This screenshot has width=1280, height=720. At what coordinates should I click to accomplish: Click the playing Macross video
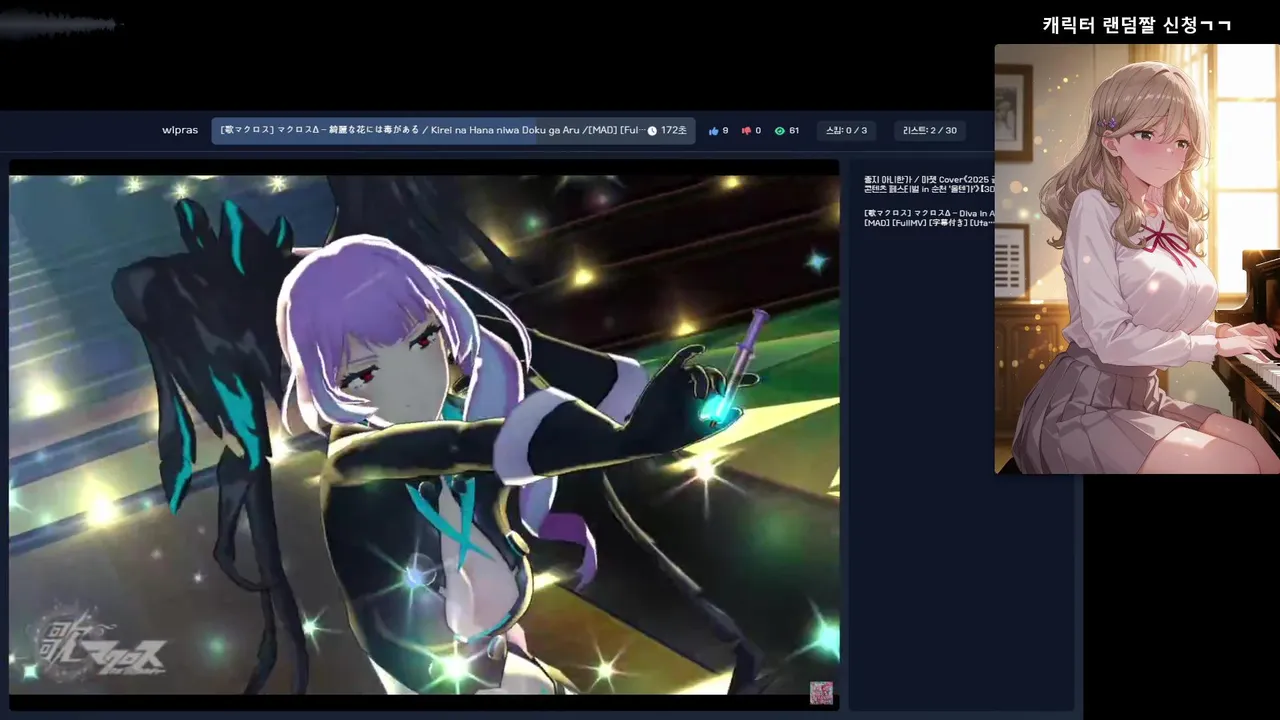pos(424,435)
